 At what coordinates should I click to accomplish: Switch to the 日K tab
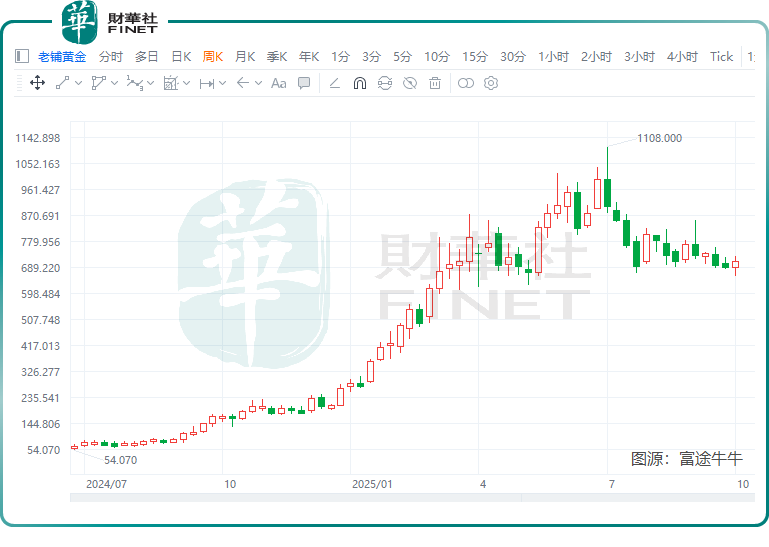[x=181, y=57]
